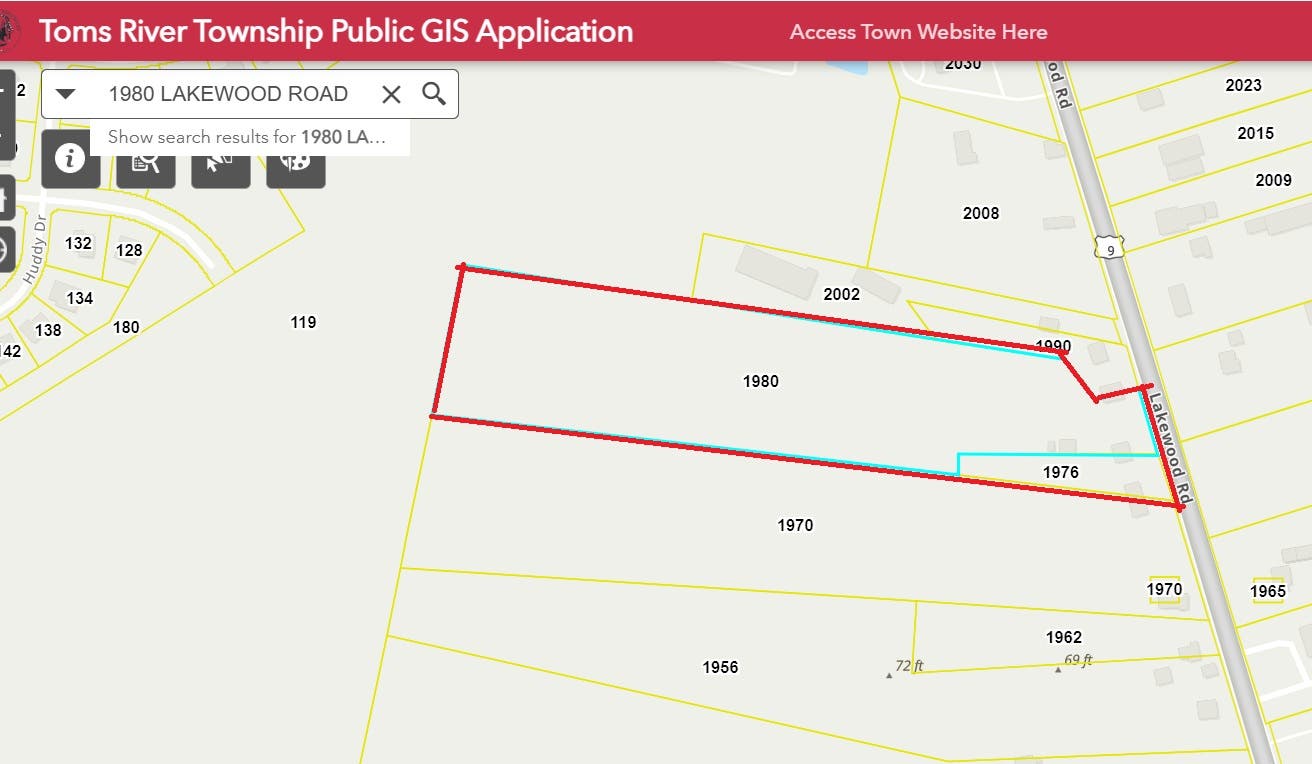Select the 'Show search results' suggestion
1312x764 pixels.
coord(248,137)
